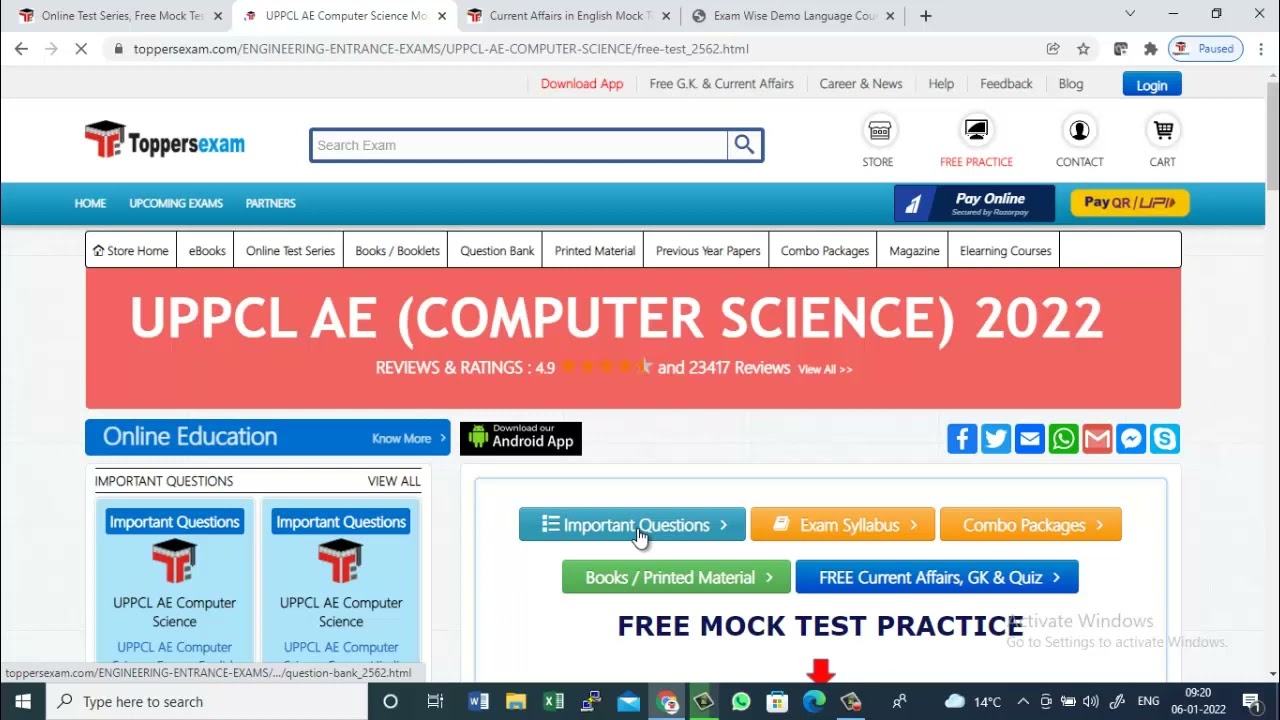Image resolution: width=1280 pixels, height=720 pixels.
Task: Open Chrome extensions puzzle icon
Action: point(1150,49)
